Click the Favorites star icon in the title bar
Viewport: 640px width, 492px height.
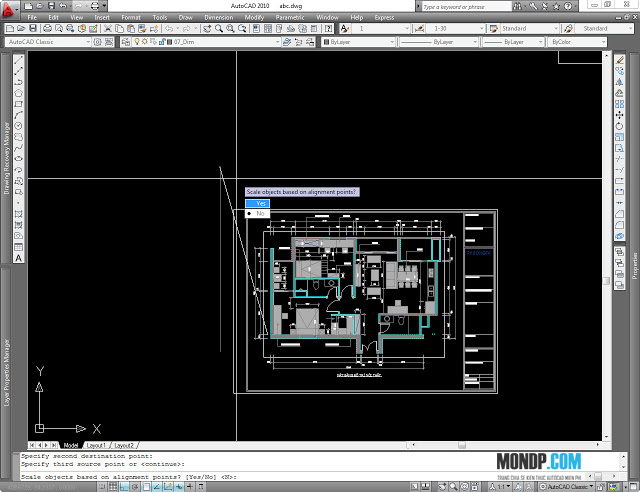click(556, 6)
